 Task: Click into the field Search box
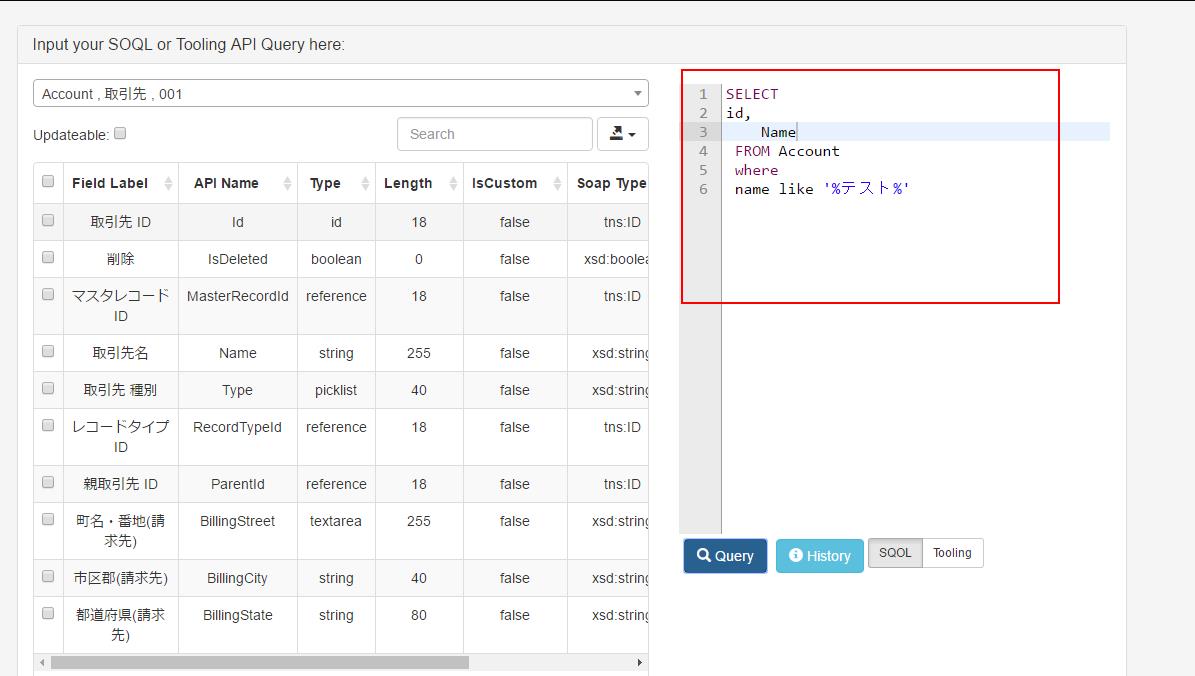[x=495, y=134]
